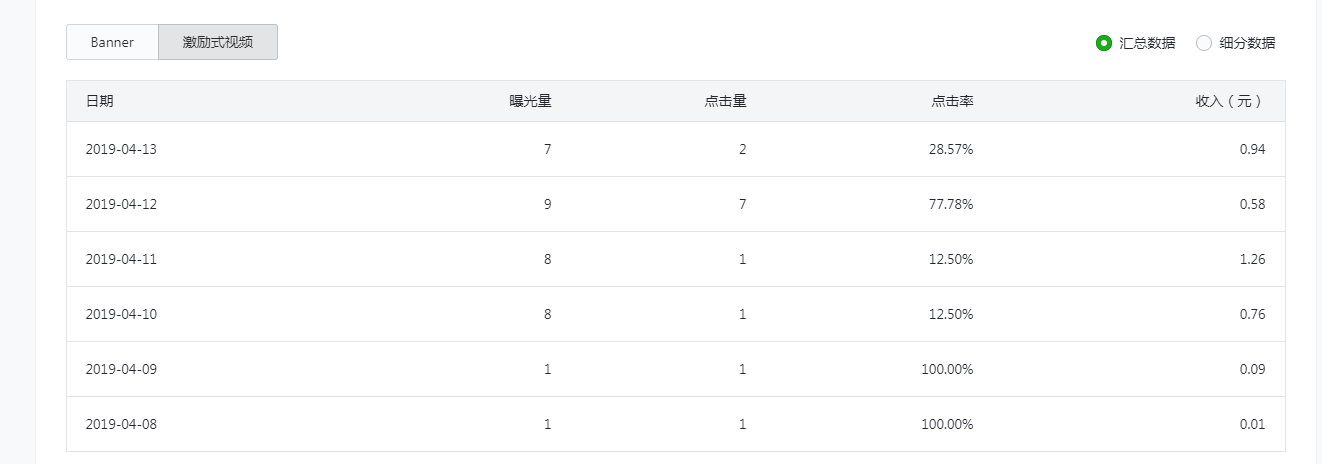Image resolution: width=1322 pixels, height=464 pixels.
Task: Select the 激励式视频 tab
Action: point(217,42)
